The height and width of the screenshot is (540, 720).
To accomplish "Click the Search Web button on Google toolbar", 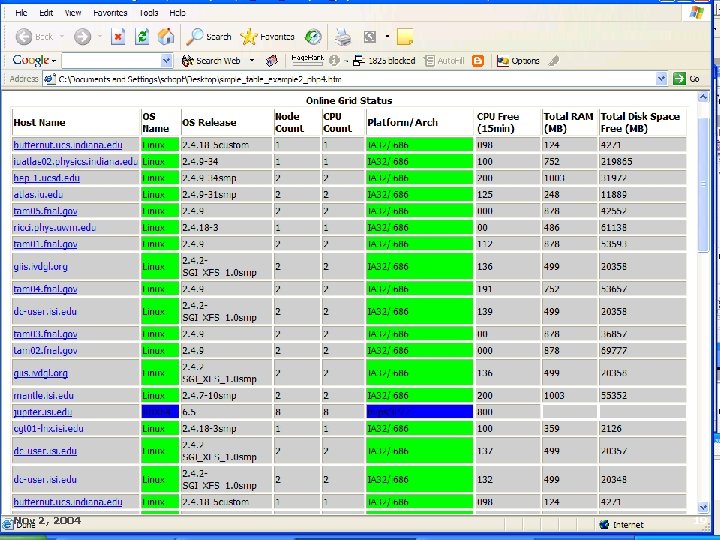I will (x=211, y=61).
